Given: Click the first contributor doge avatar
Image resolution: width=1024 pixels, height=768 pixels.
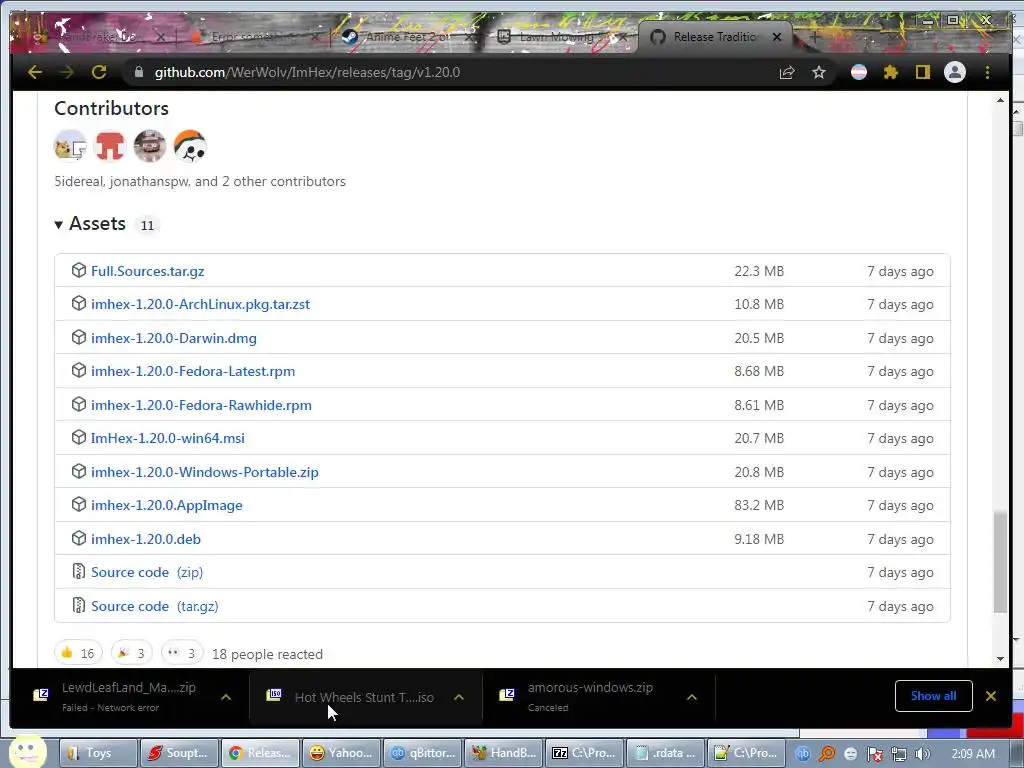Looking at the screenshot, I should click(70, 146).
